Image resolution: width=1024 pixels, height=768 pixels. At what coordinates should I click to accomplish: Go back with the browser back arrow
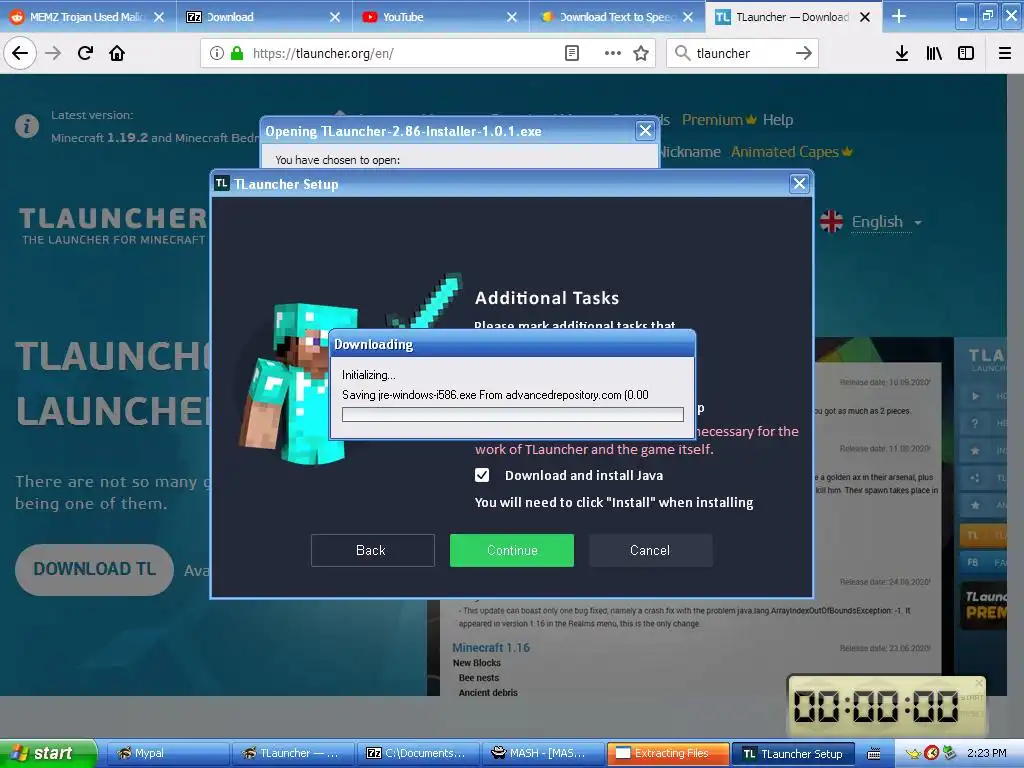coord(20,53)
